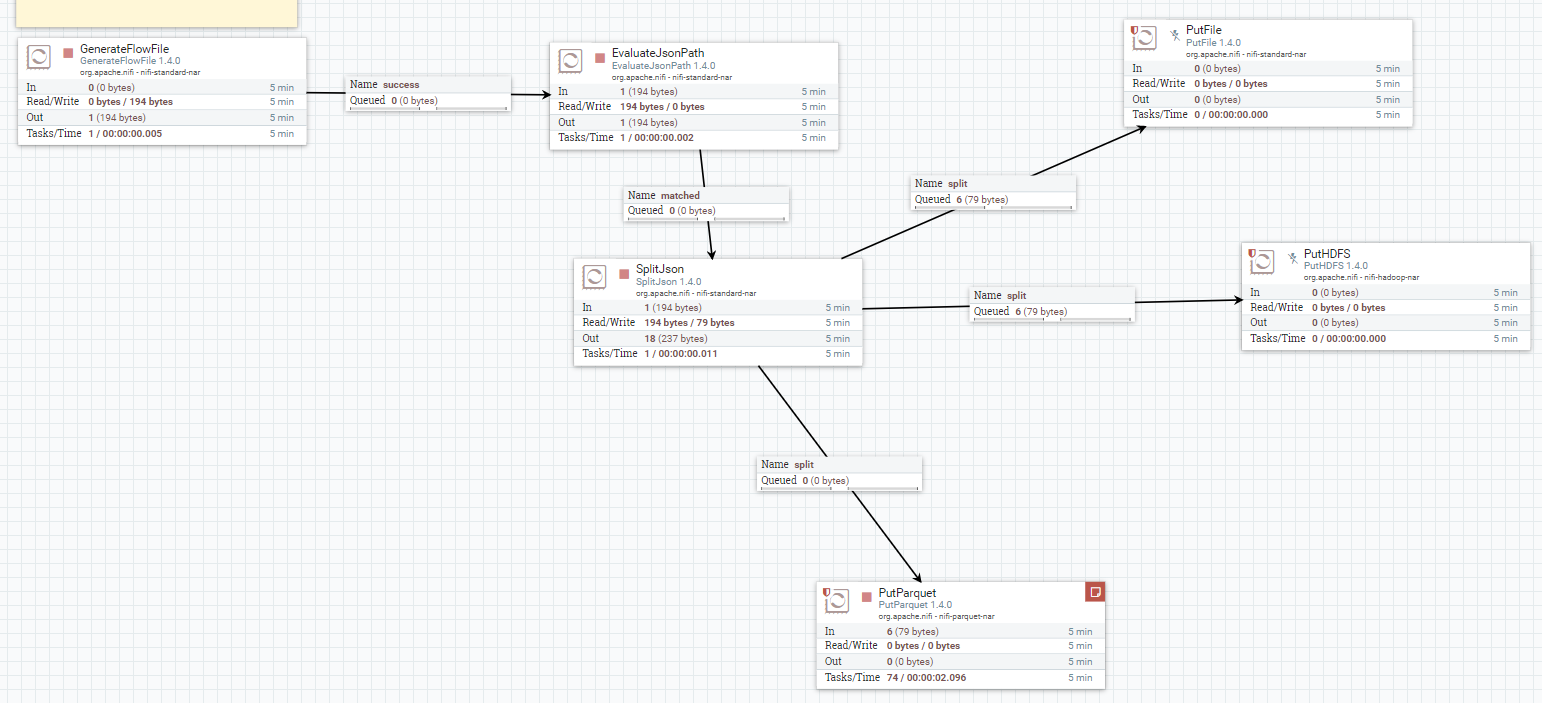The width and height of the screenshot is (1542, 703).
Task: Select the success connection label
Action: (x=428, y=92)
